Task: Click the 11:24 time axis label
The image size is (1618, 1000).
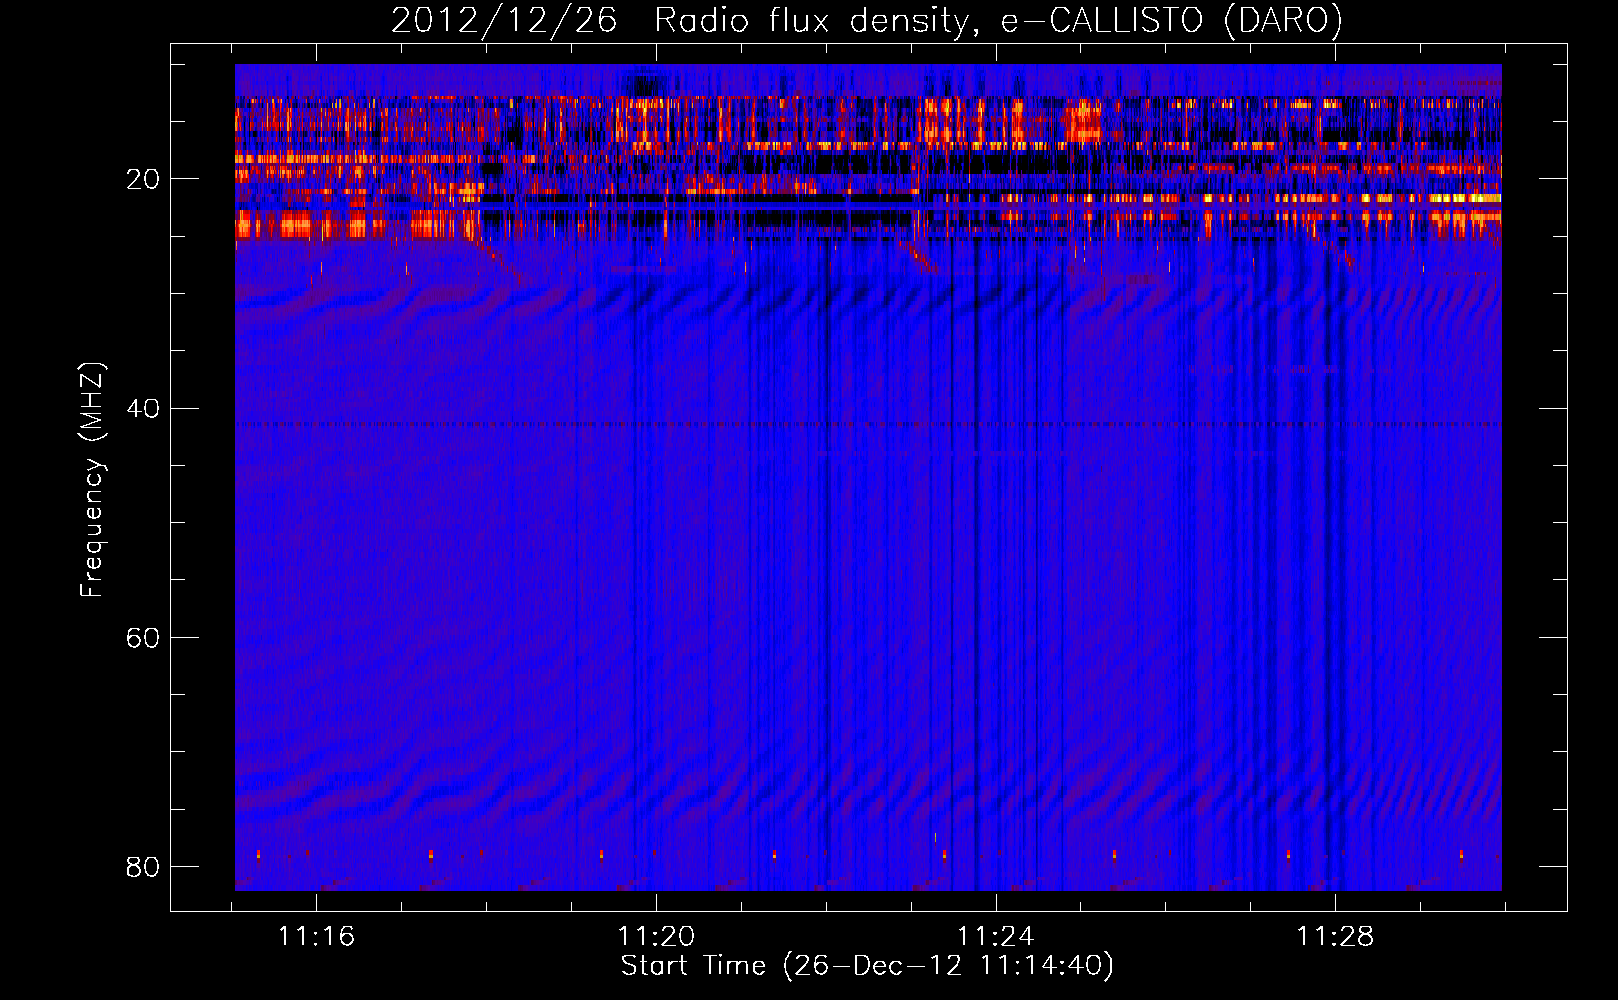Action: pyautogui.click(x=996, y=937)
